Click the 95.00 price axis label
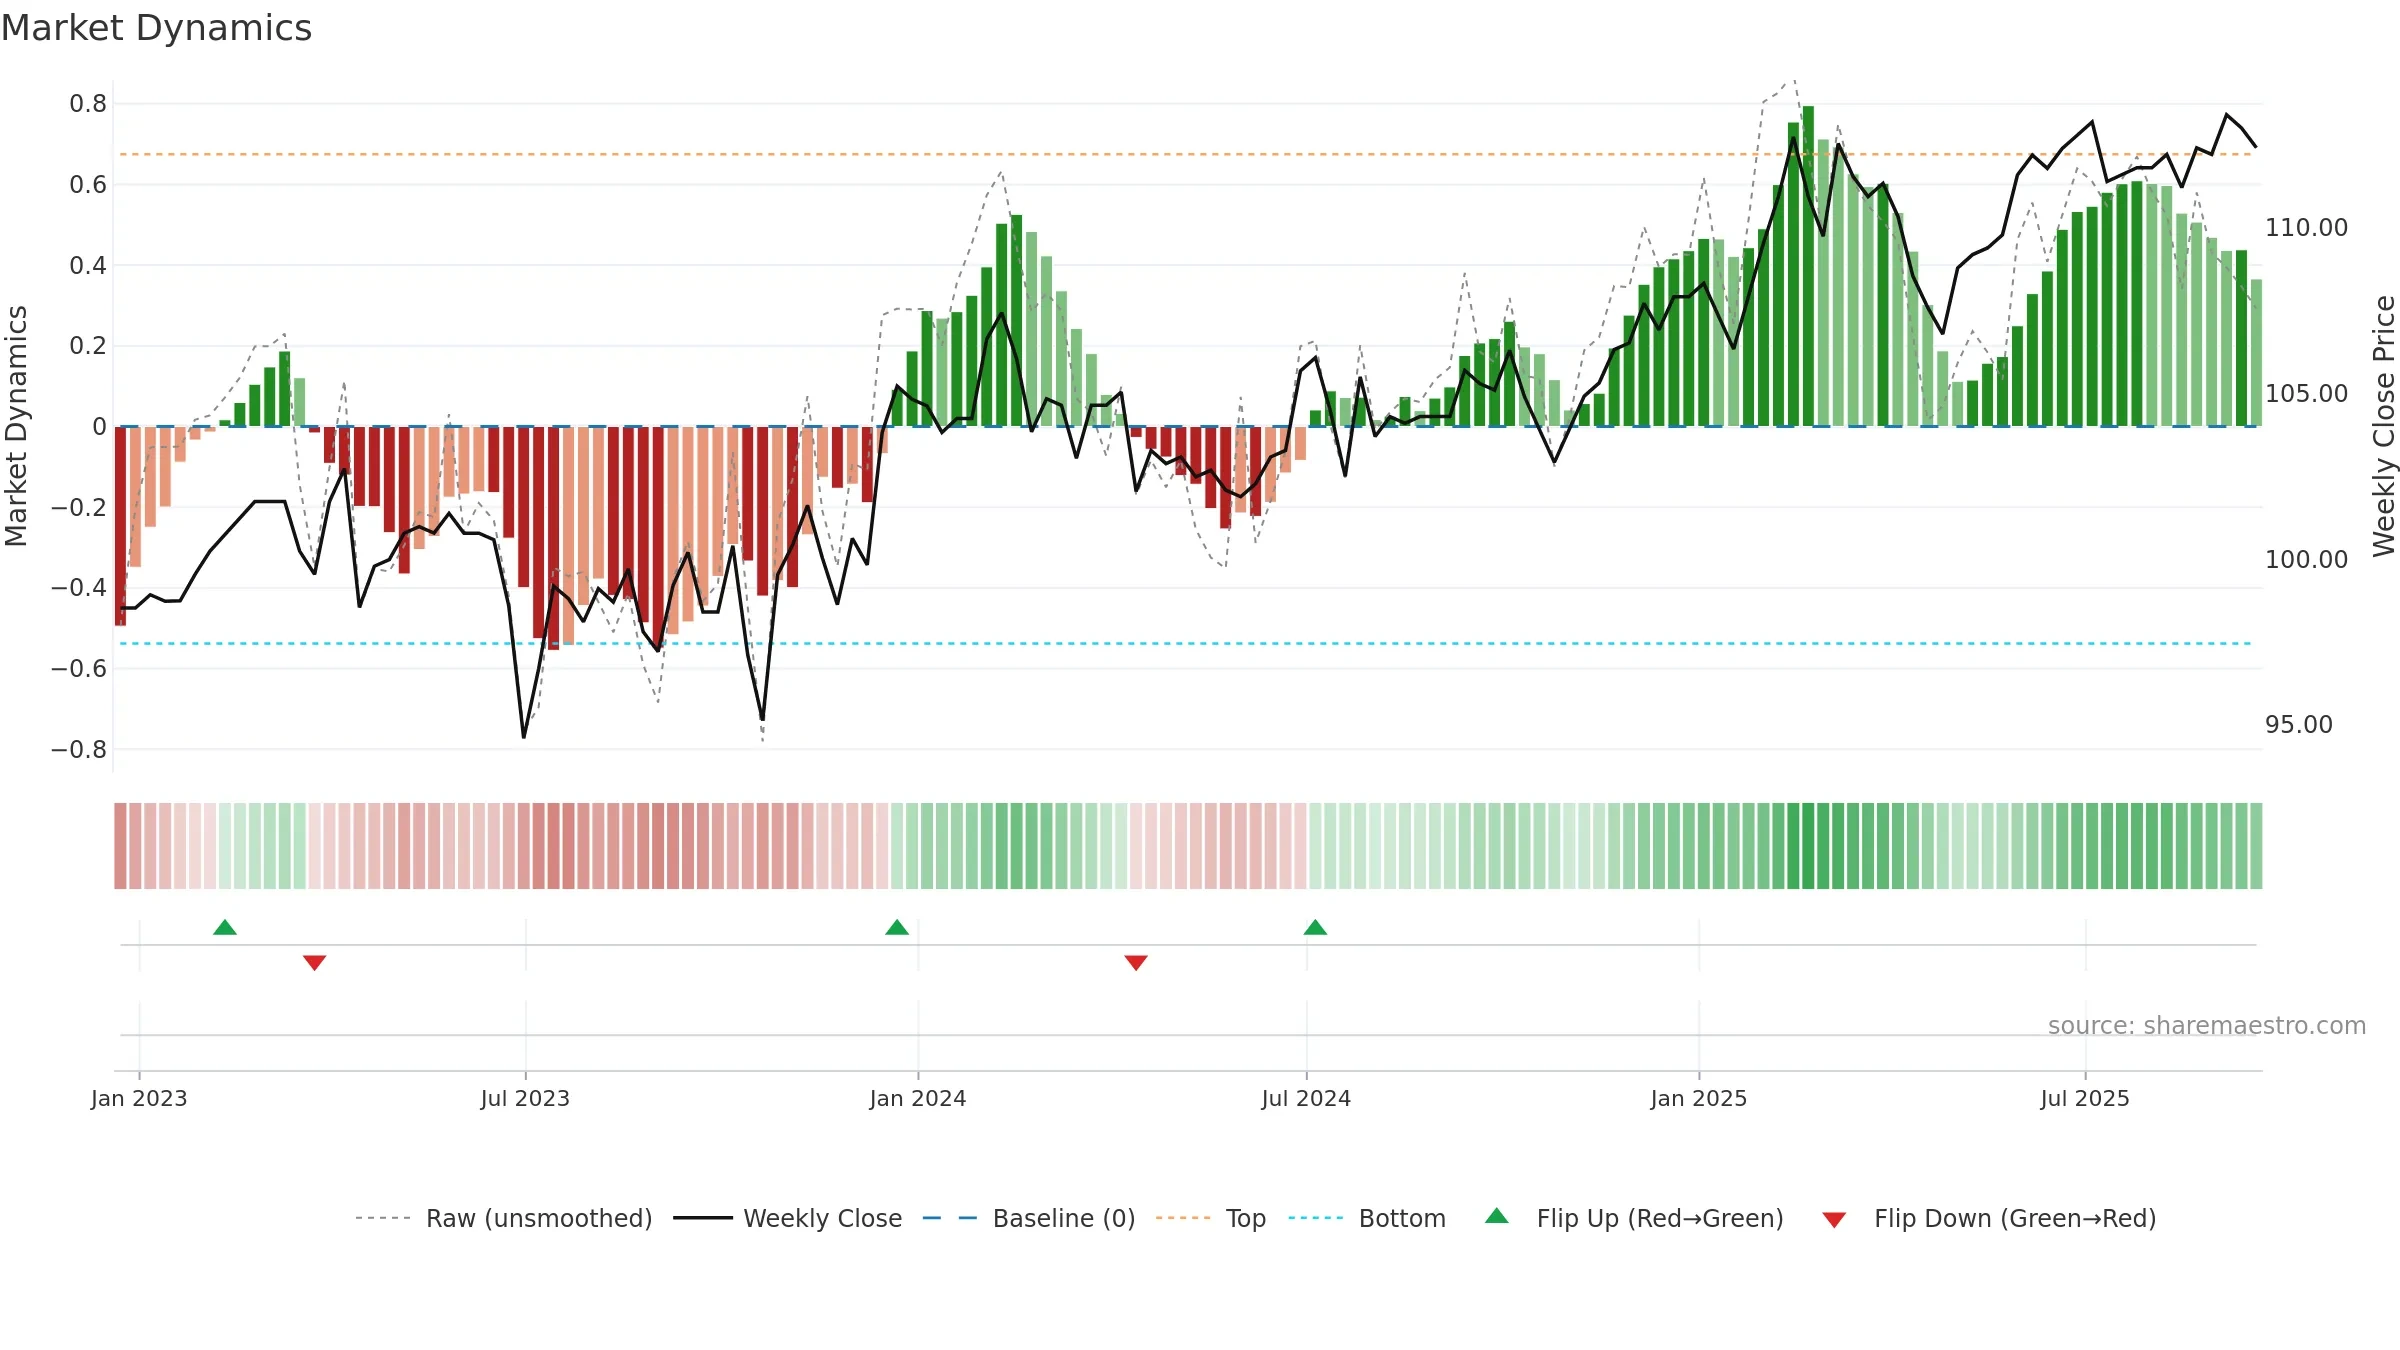Image resolution: width=2400 pixels, height=1350 pixels. pyautogui.click(x=2298, y=725)
